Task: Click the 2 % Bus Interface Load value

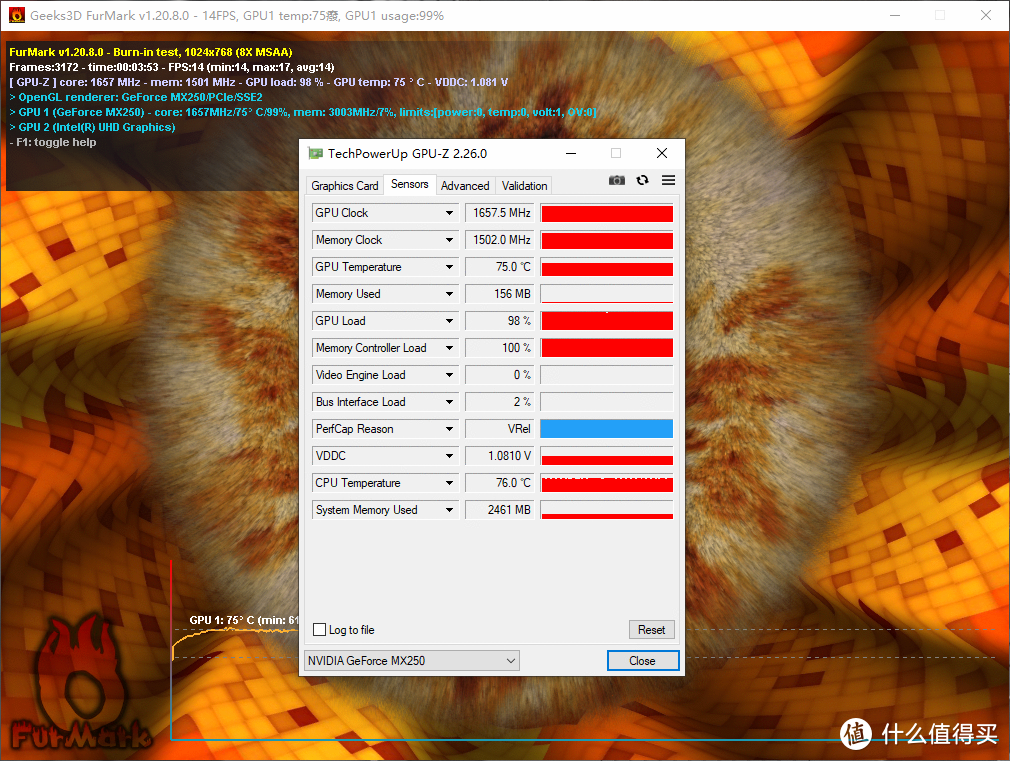Action: (500, 402)
